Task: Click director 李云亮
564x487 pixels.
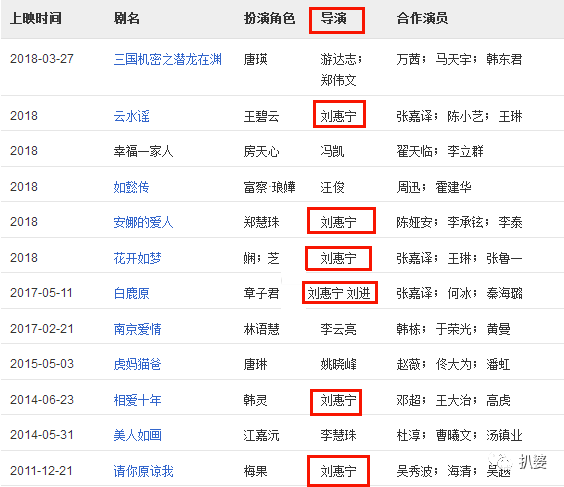Action: (338, 329)
